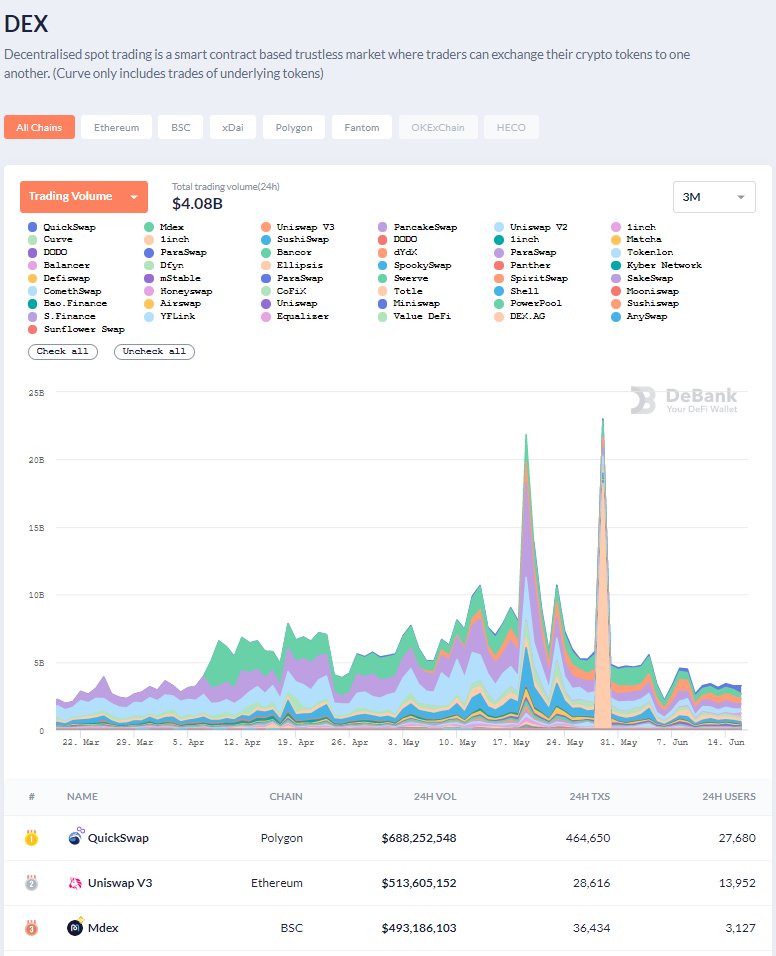The image size is (776, 956).
Task: Open the Uniswap V3 name link in the table
Action: (120, 883)
